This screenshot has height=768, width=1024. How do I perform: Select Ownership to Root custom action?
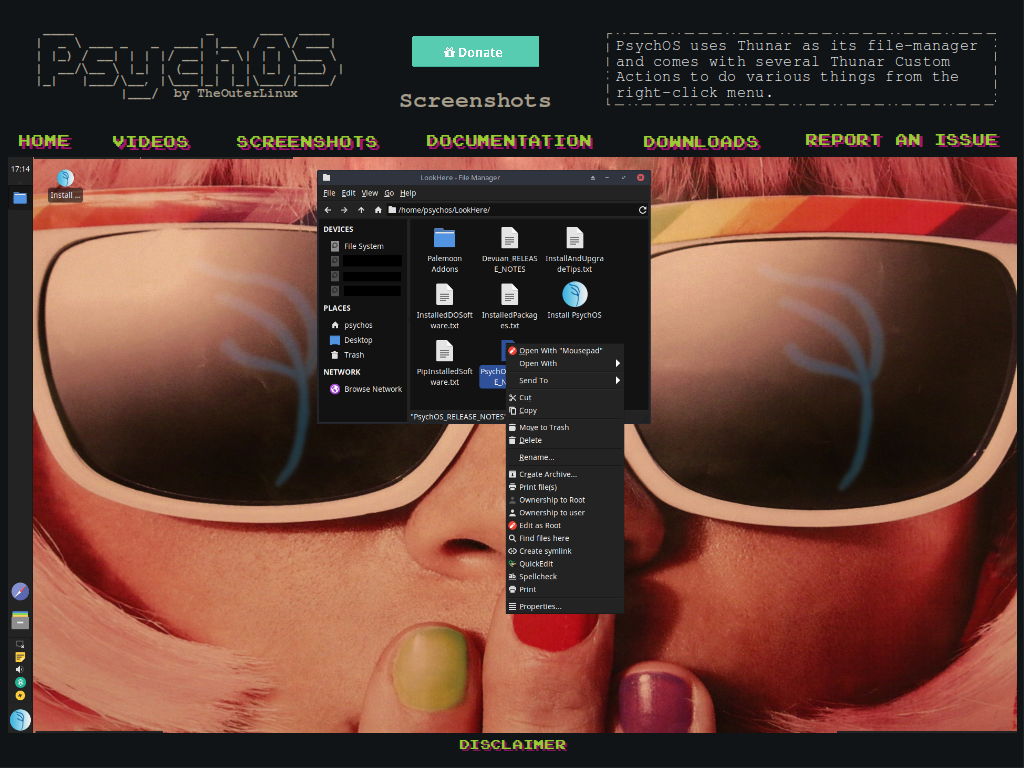click(565, 500)
